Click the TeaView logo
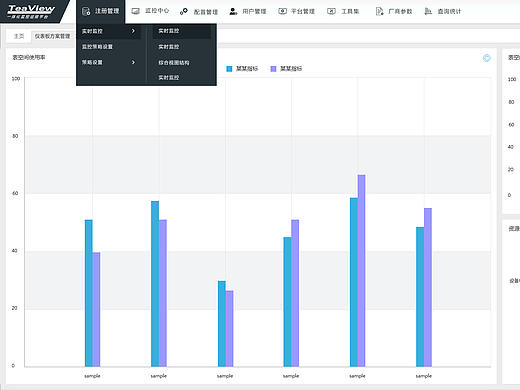The width and height of the screenshot is (520, 390). [31, 11]
